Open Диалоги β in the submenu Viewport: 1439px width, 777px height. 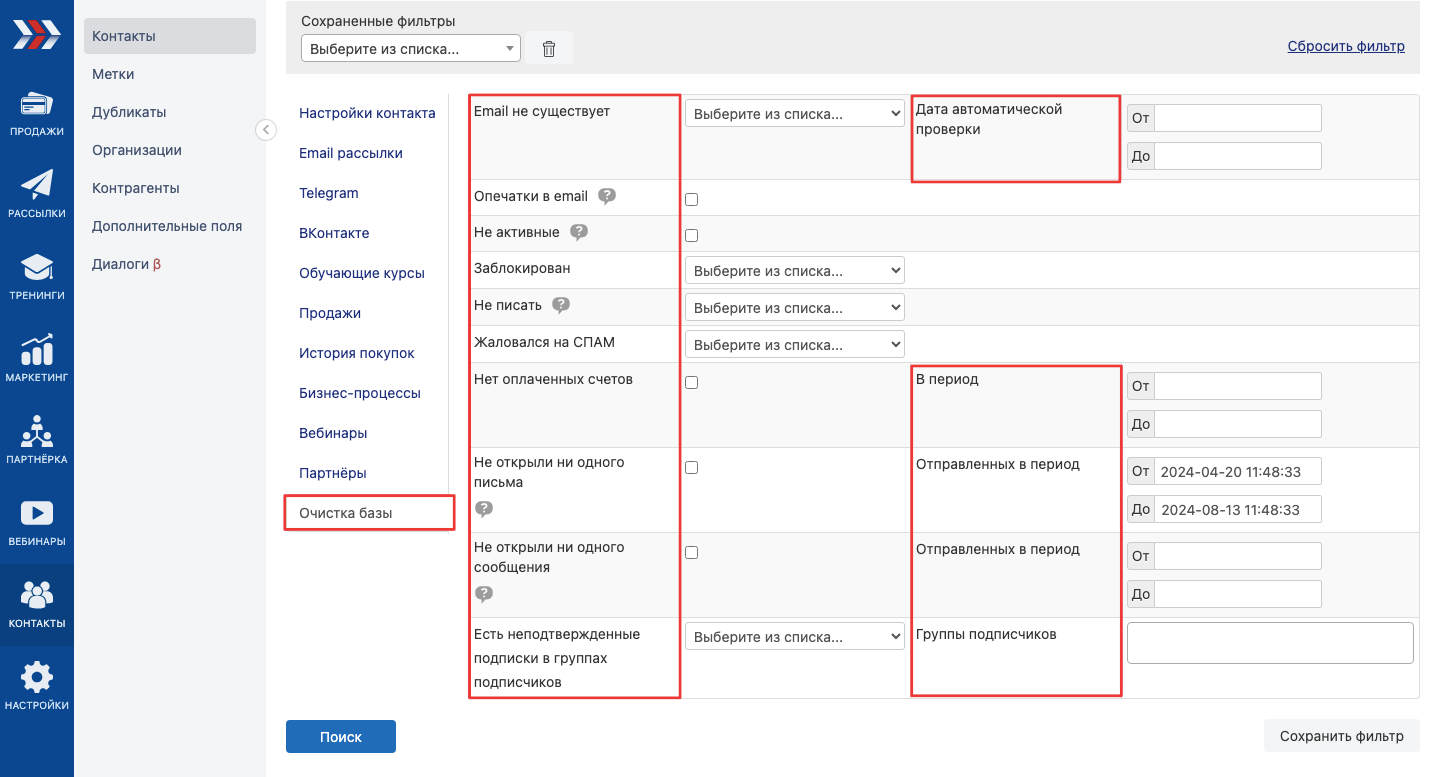pos(126,264)
